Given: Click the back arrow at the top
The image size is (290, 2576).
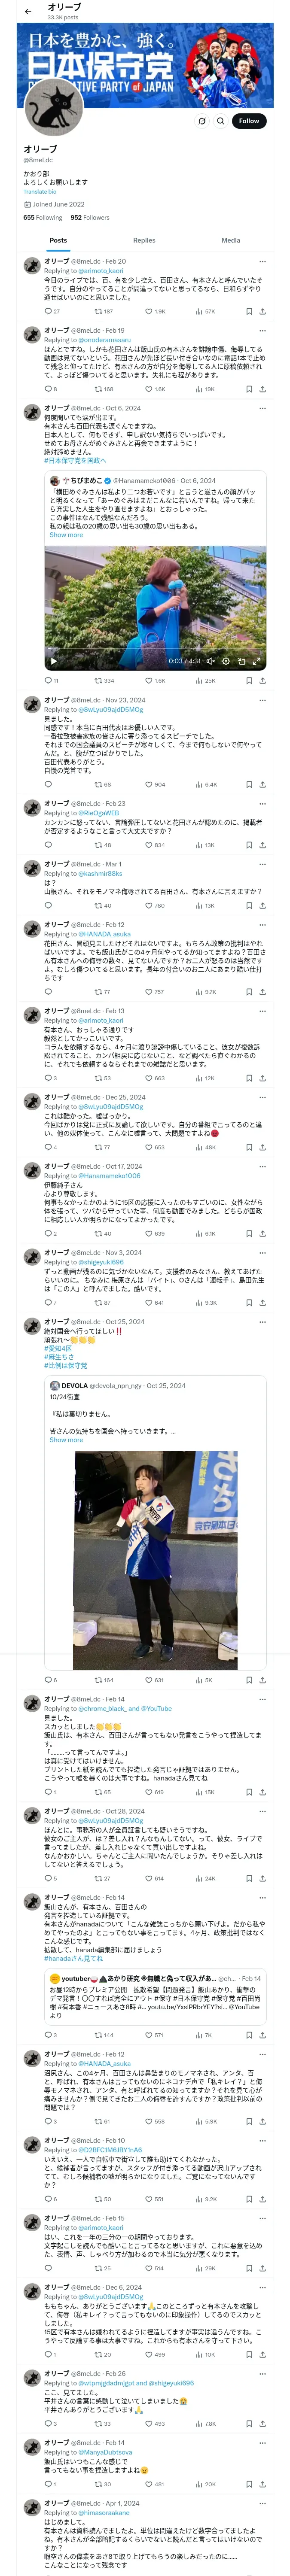Looking at the screenshot, I should [28, 11].
